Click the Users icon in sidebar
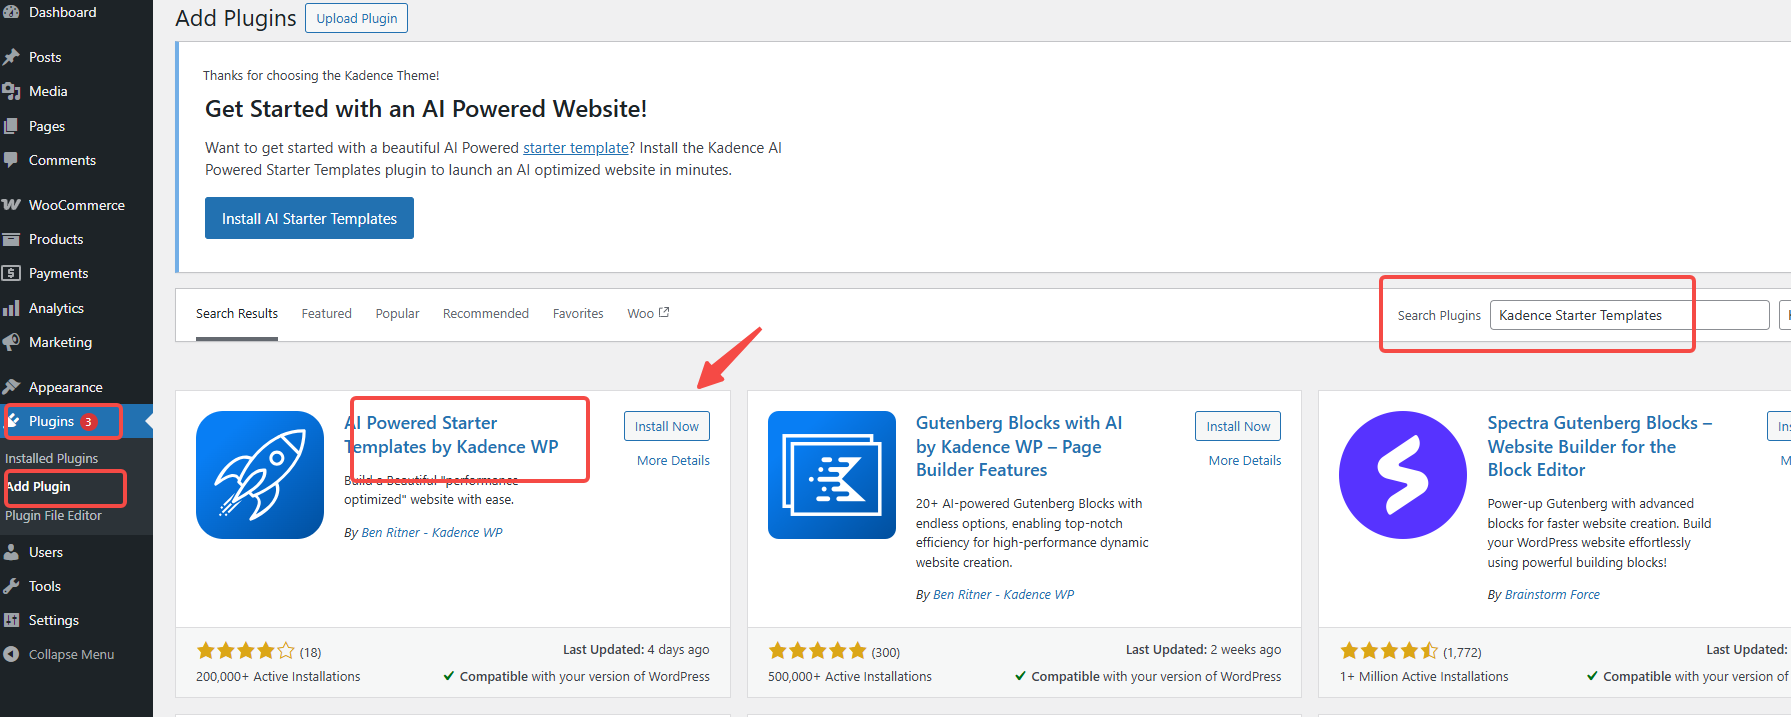Screen dimensions: 1791x717 (x=11, y=552)
